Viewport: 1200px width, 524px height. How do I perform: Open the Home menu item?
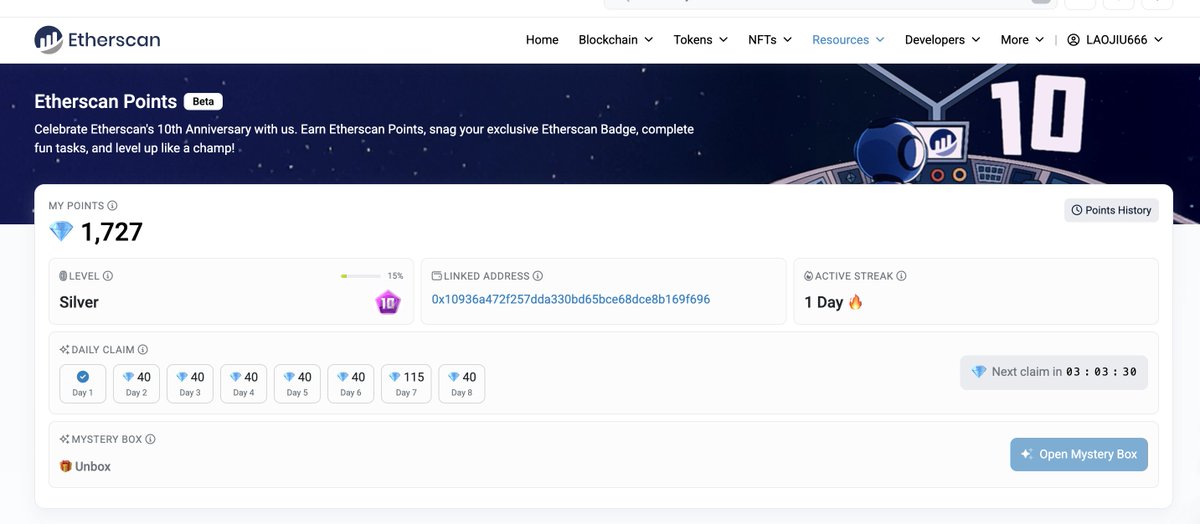[x=542, y=40]
